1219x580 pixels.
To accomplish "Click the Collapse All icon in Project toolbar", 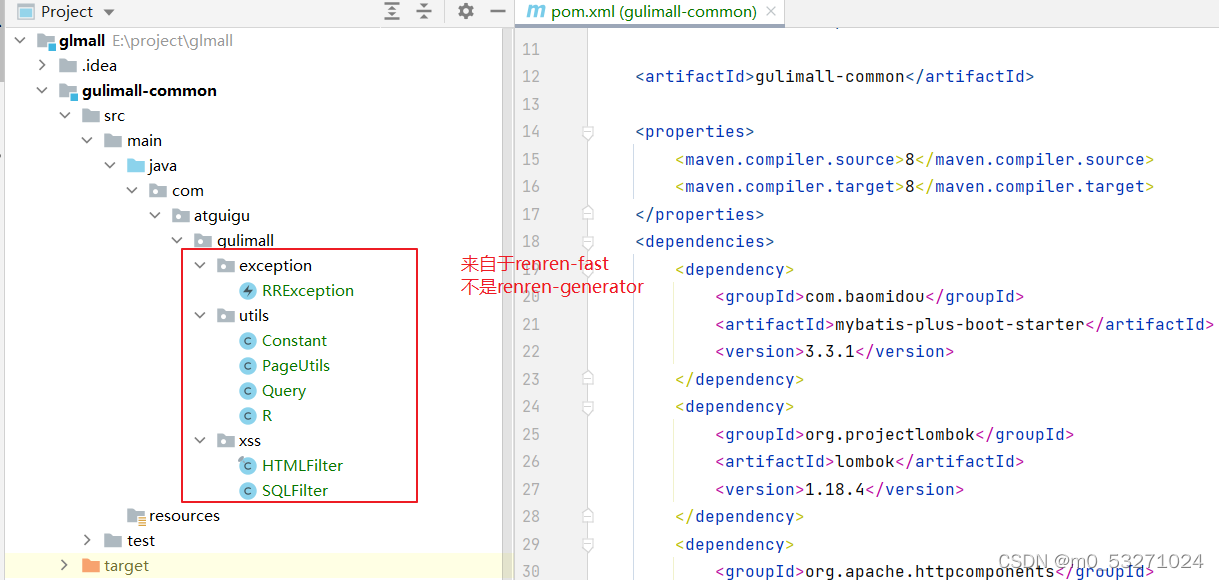I will [424, 12].
